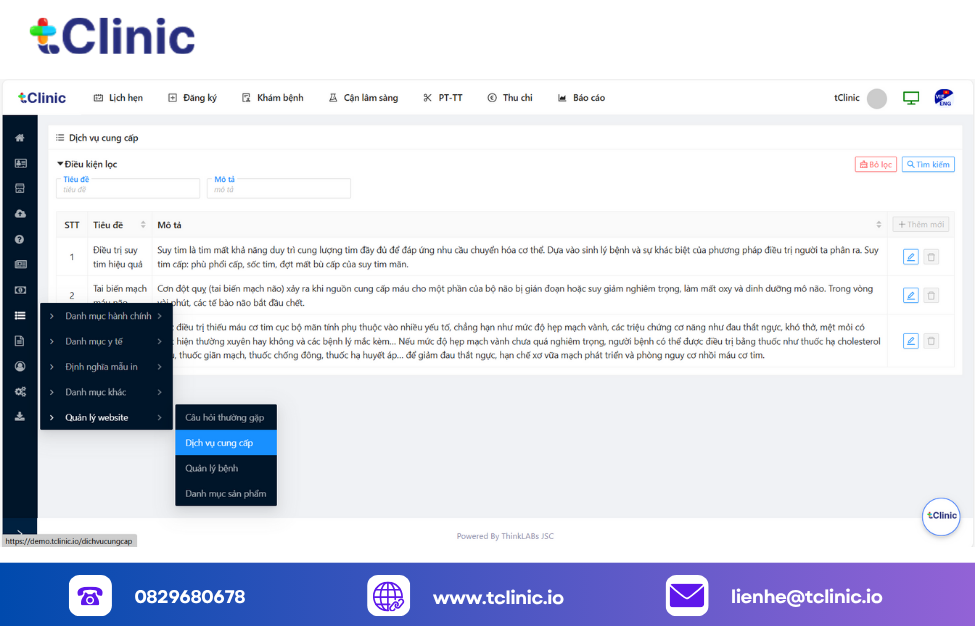Sort the table by the Tiêu đề column
Screen dimensions: 975x626
143,225
